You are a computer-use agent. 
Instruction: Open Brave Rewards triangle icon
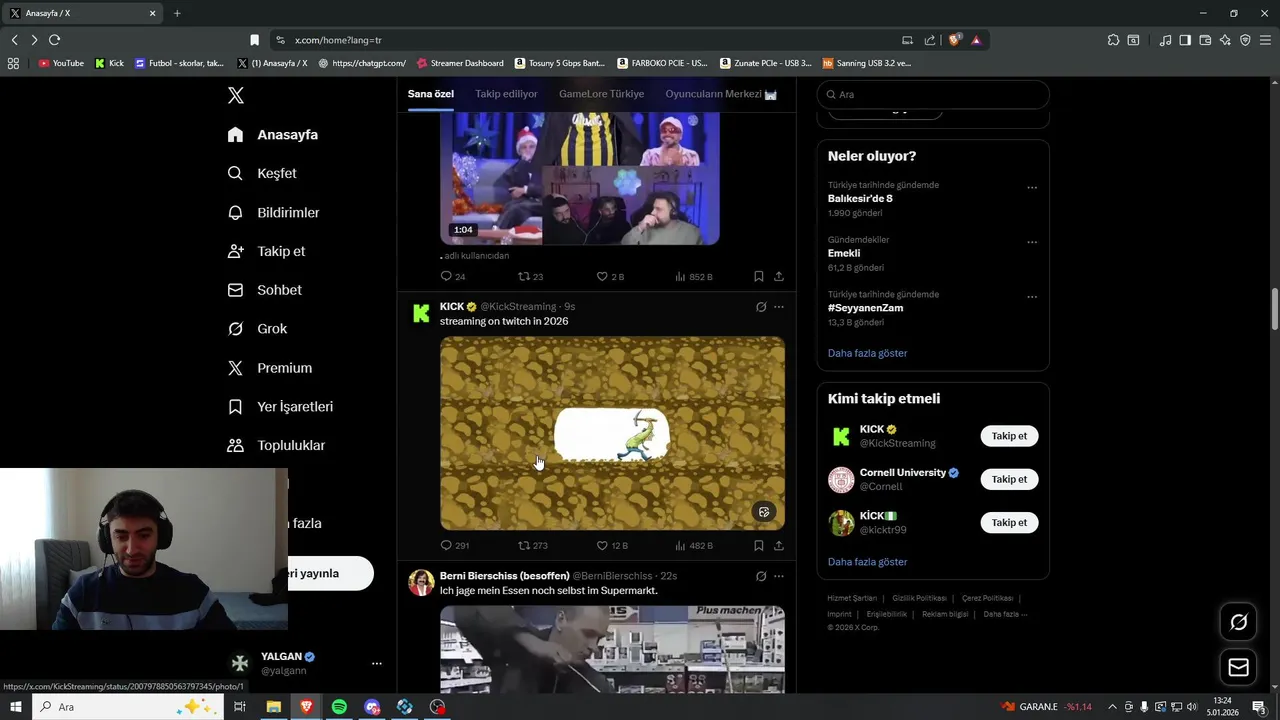coord(976,40)
